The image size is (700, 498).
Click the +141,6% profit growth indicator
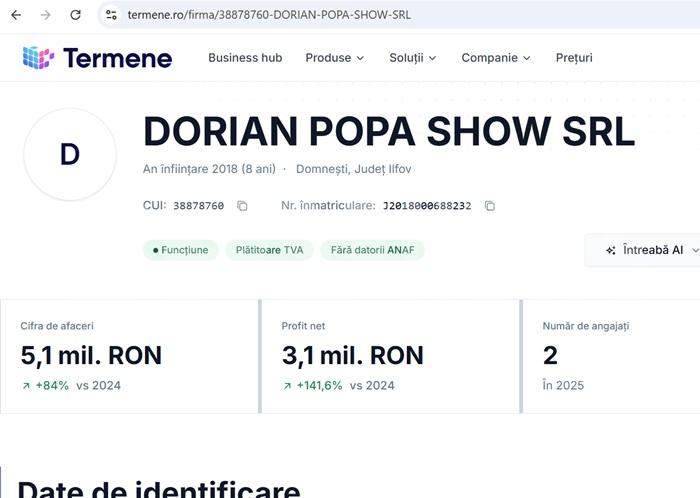(313, 386)
